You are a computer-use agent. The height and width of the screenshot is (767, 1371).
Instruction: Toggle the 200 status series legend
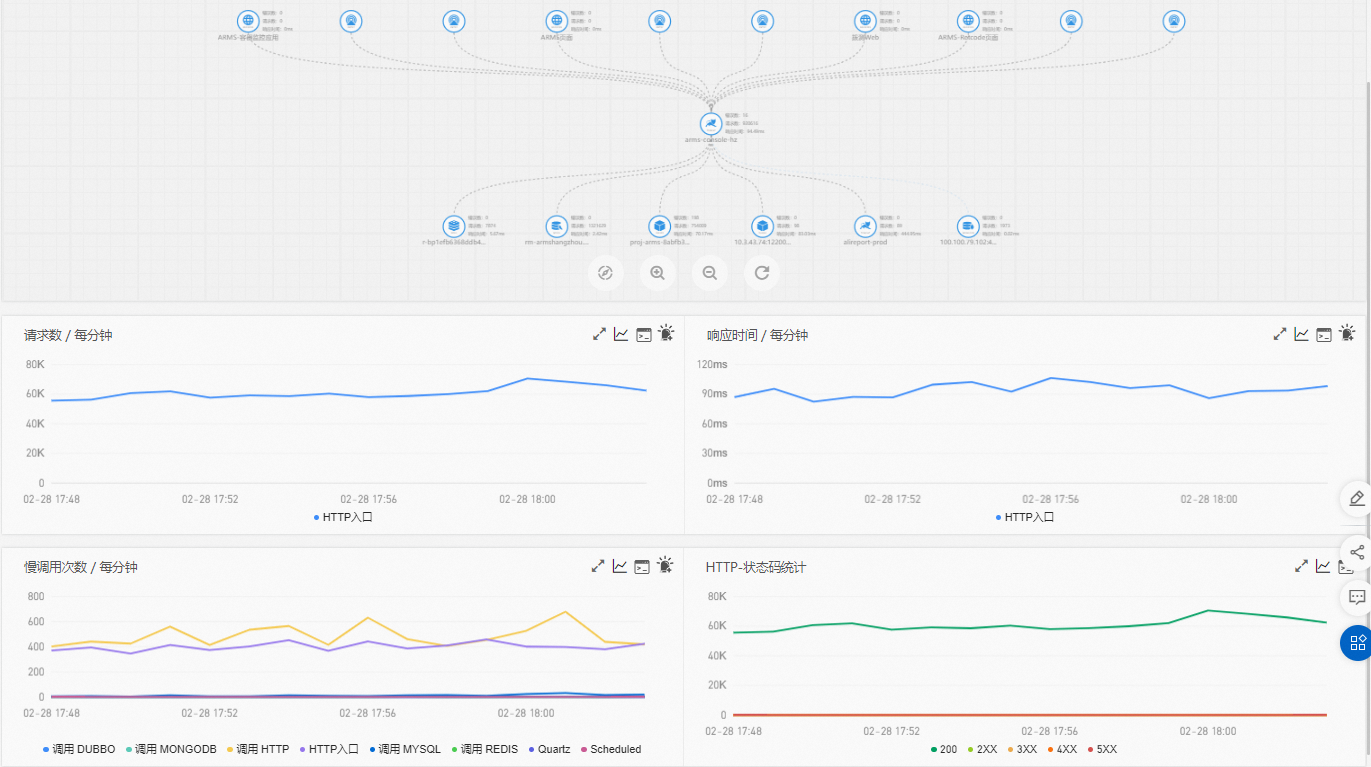pyautogui.click(x=943, y=749)
